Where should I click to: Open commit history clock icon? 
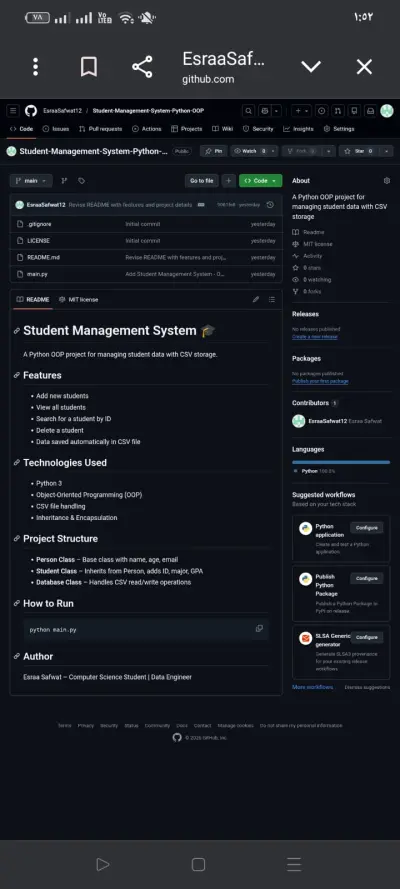(x=270, y=205)
